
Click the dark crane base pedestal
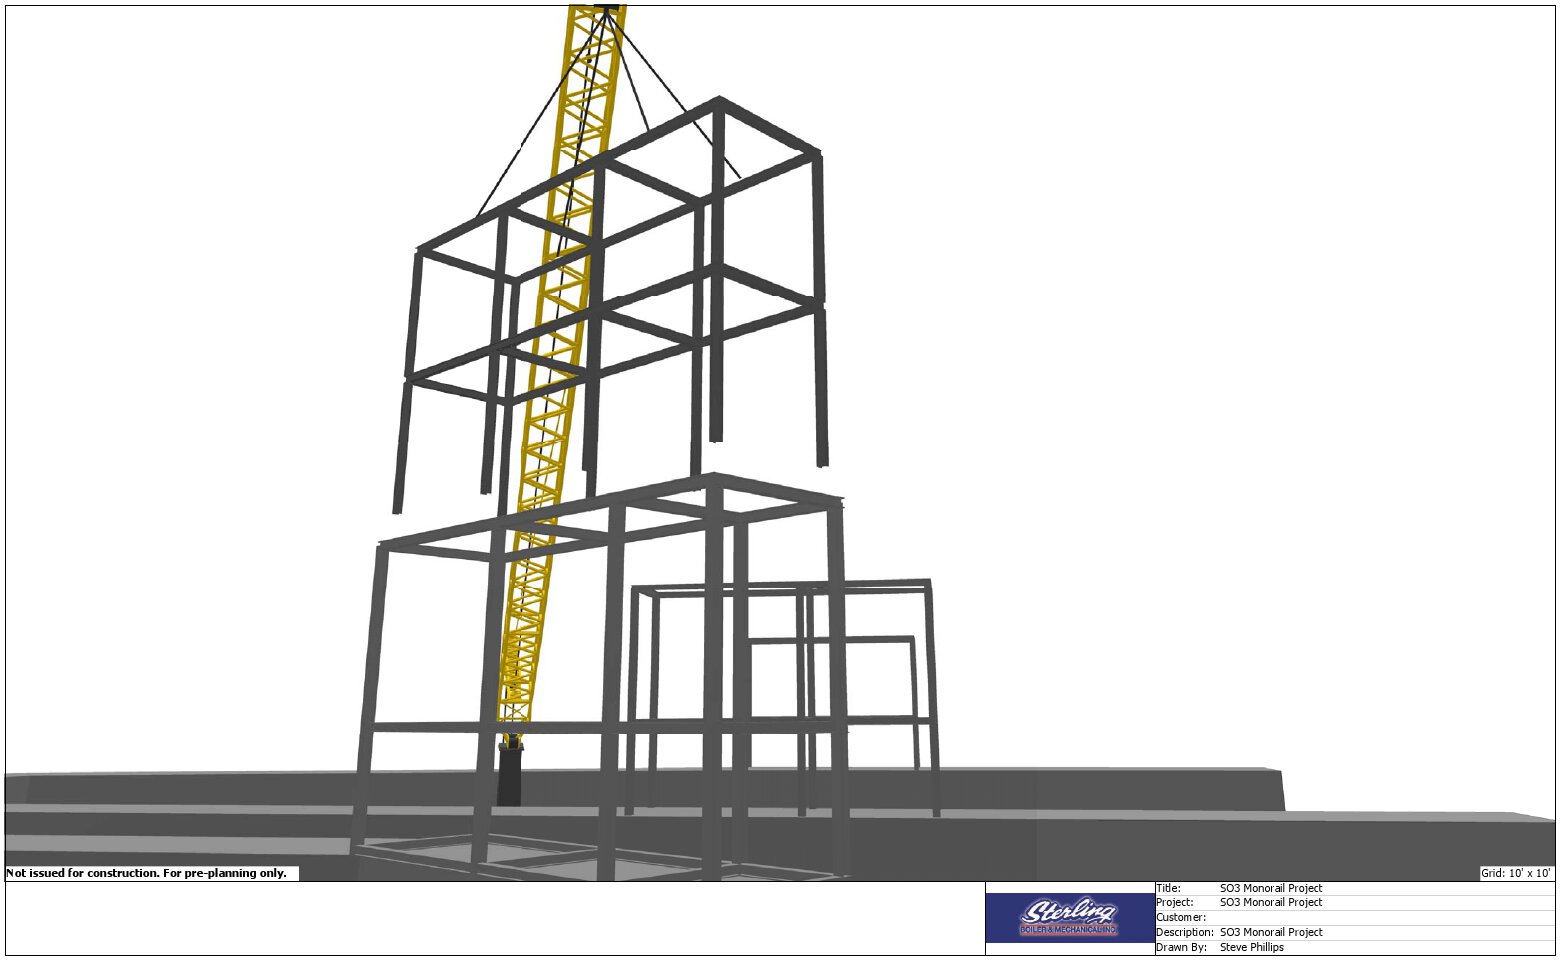pos(509,773)
